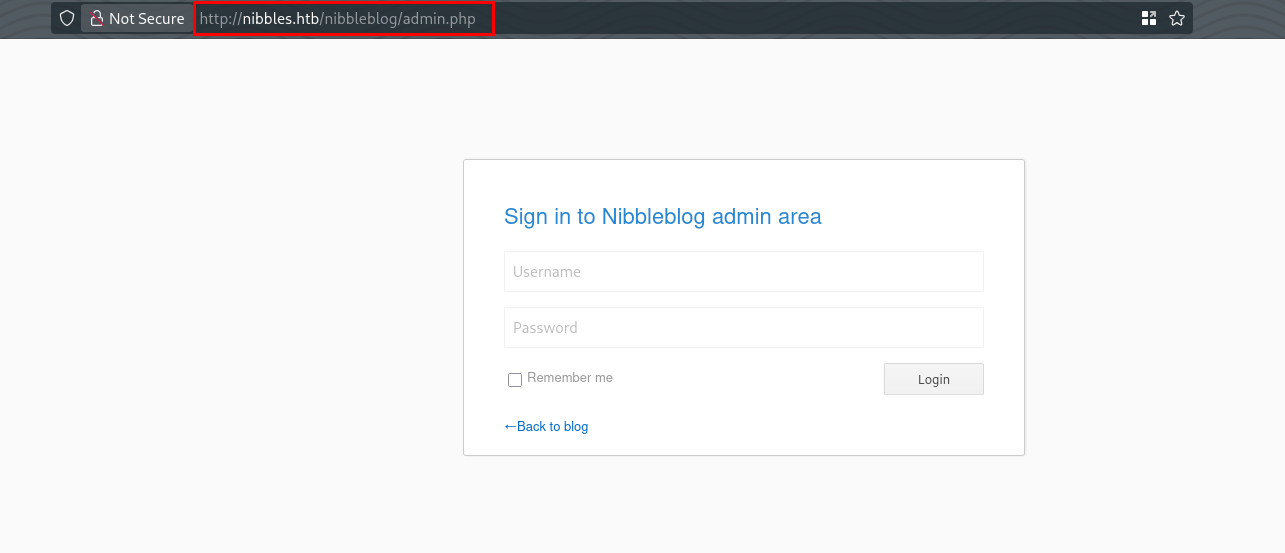This screenshot has width=1285, height=553.
Task: Bookmark this page with the star icon
Action: pyautogui.click(x=1177, y=18)
